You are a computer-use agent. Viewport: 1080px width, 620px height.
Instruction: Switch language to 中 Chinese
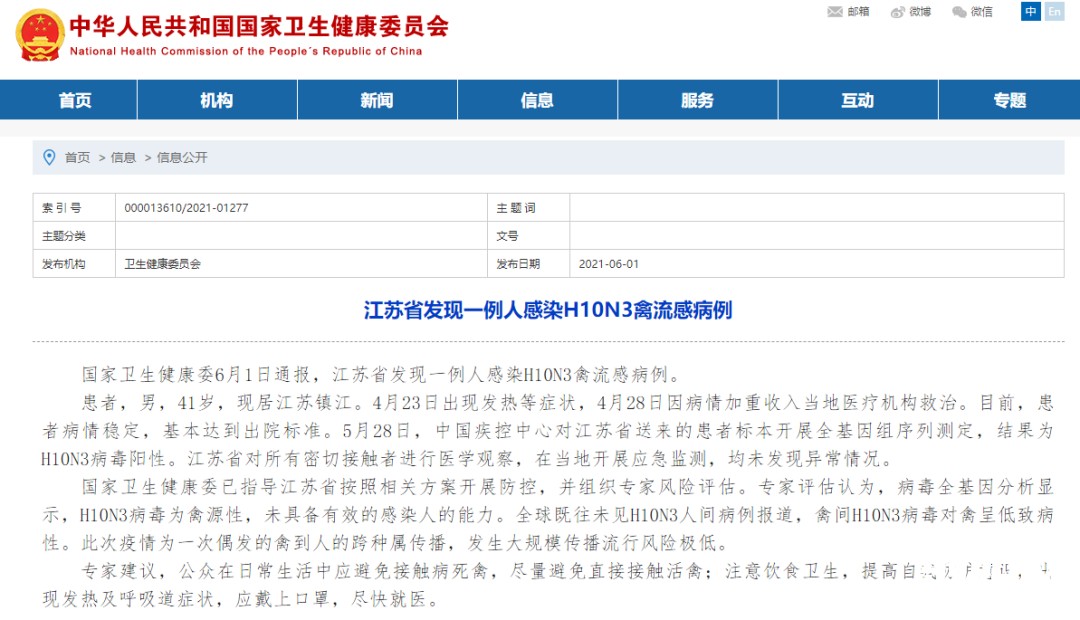tap(1030, 11)
